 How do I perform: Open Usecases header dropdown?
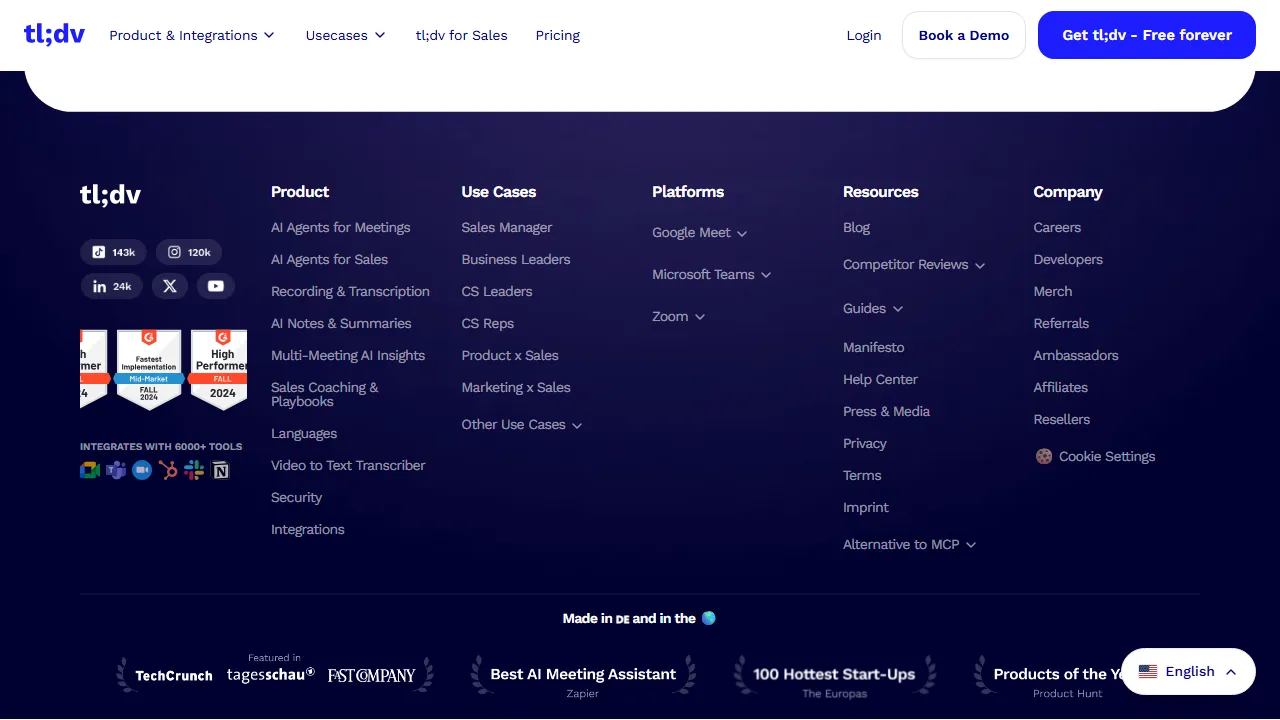click(x=346, y=35)
